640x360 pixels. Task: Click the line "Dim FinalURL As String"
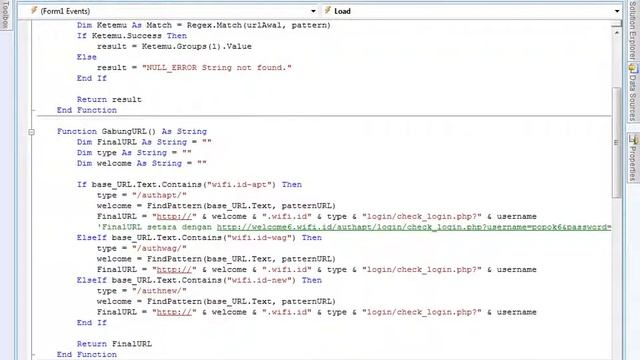[x=144, y=142]
